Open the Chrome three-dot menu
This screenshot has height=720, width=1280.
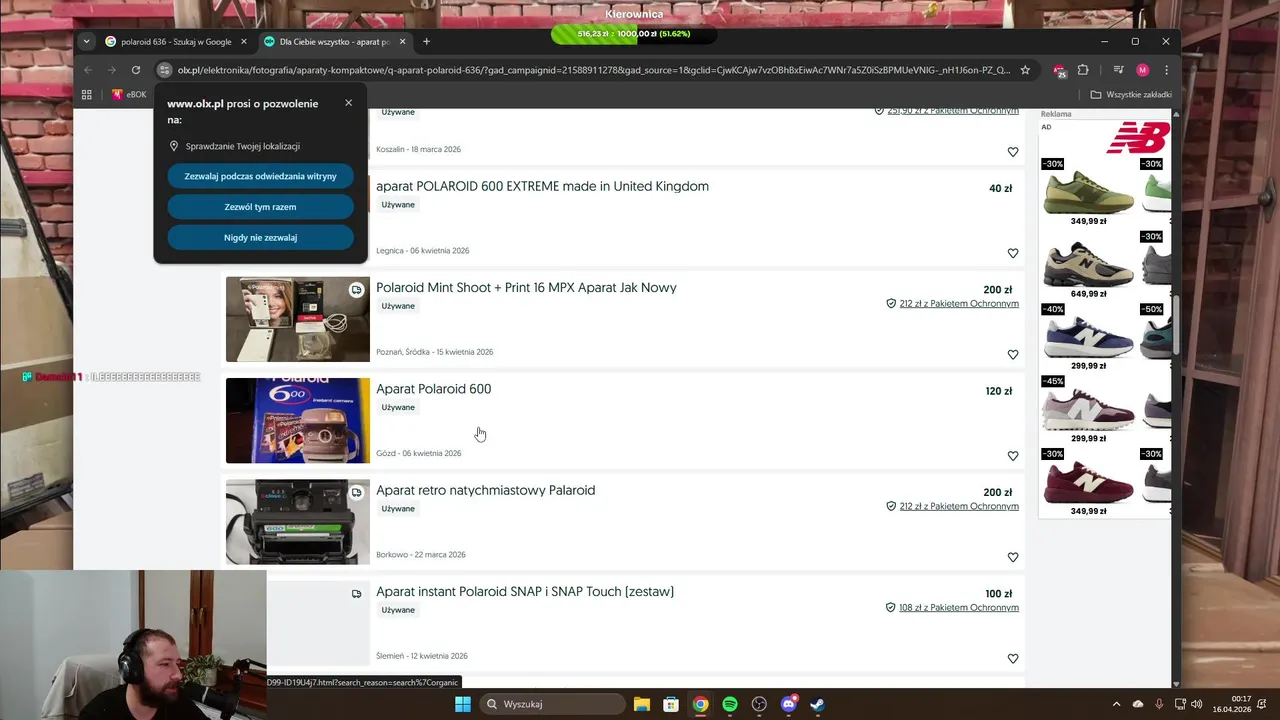tap(1166, 70)
